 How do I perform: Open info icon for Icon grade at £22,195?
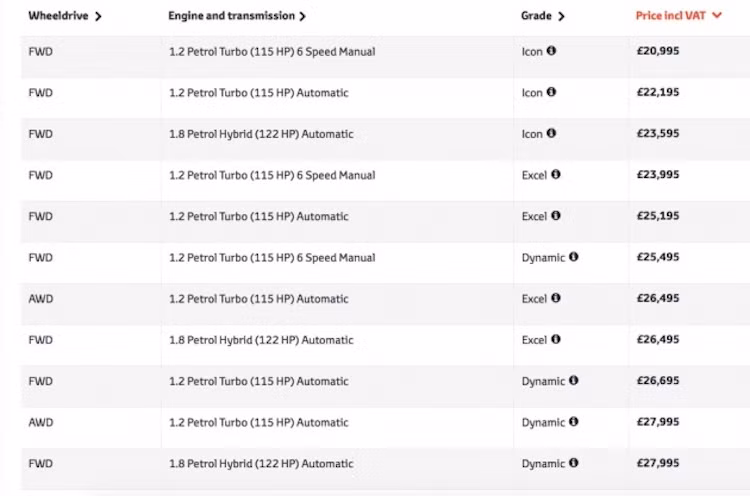[552, 92]
